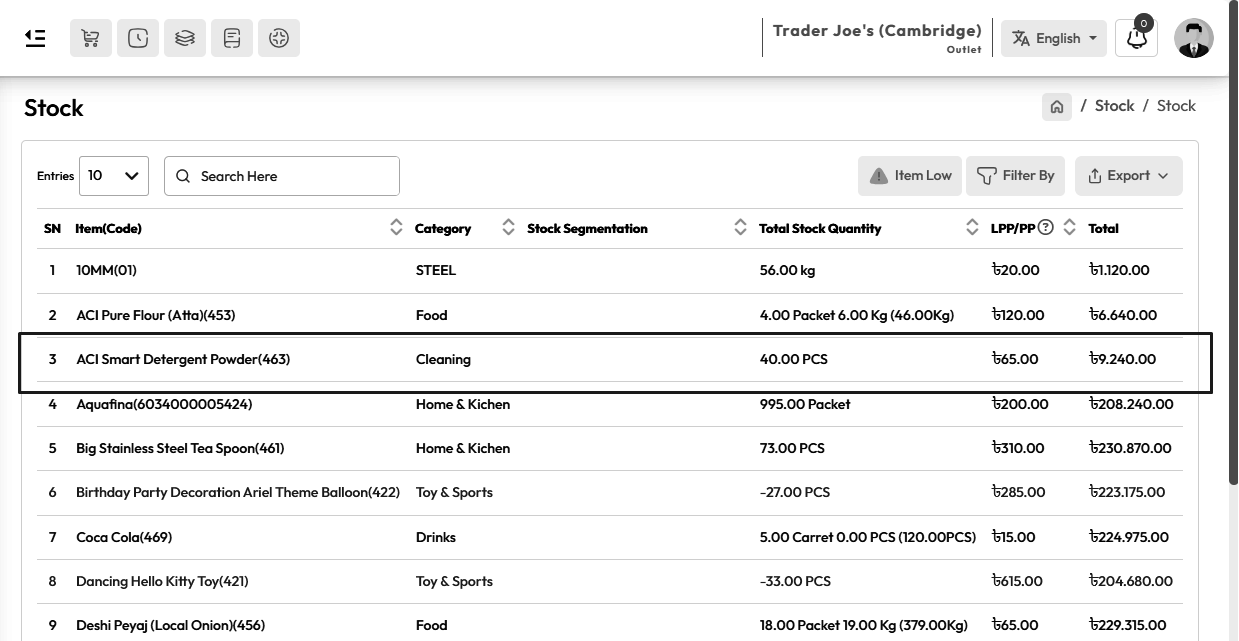The width and height of the screenshot is (1239, 641).
Task: Click the Total column header
Action: coord(1104,228)
